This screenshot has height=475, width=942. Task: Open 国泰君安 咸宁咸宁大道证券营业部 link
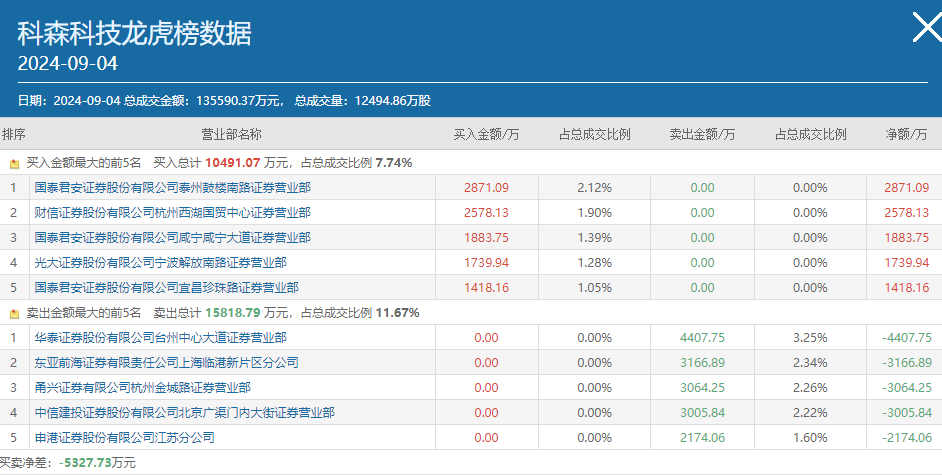pos(172,238)
